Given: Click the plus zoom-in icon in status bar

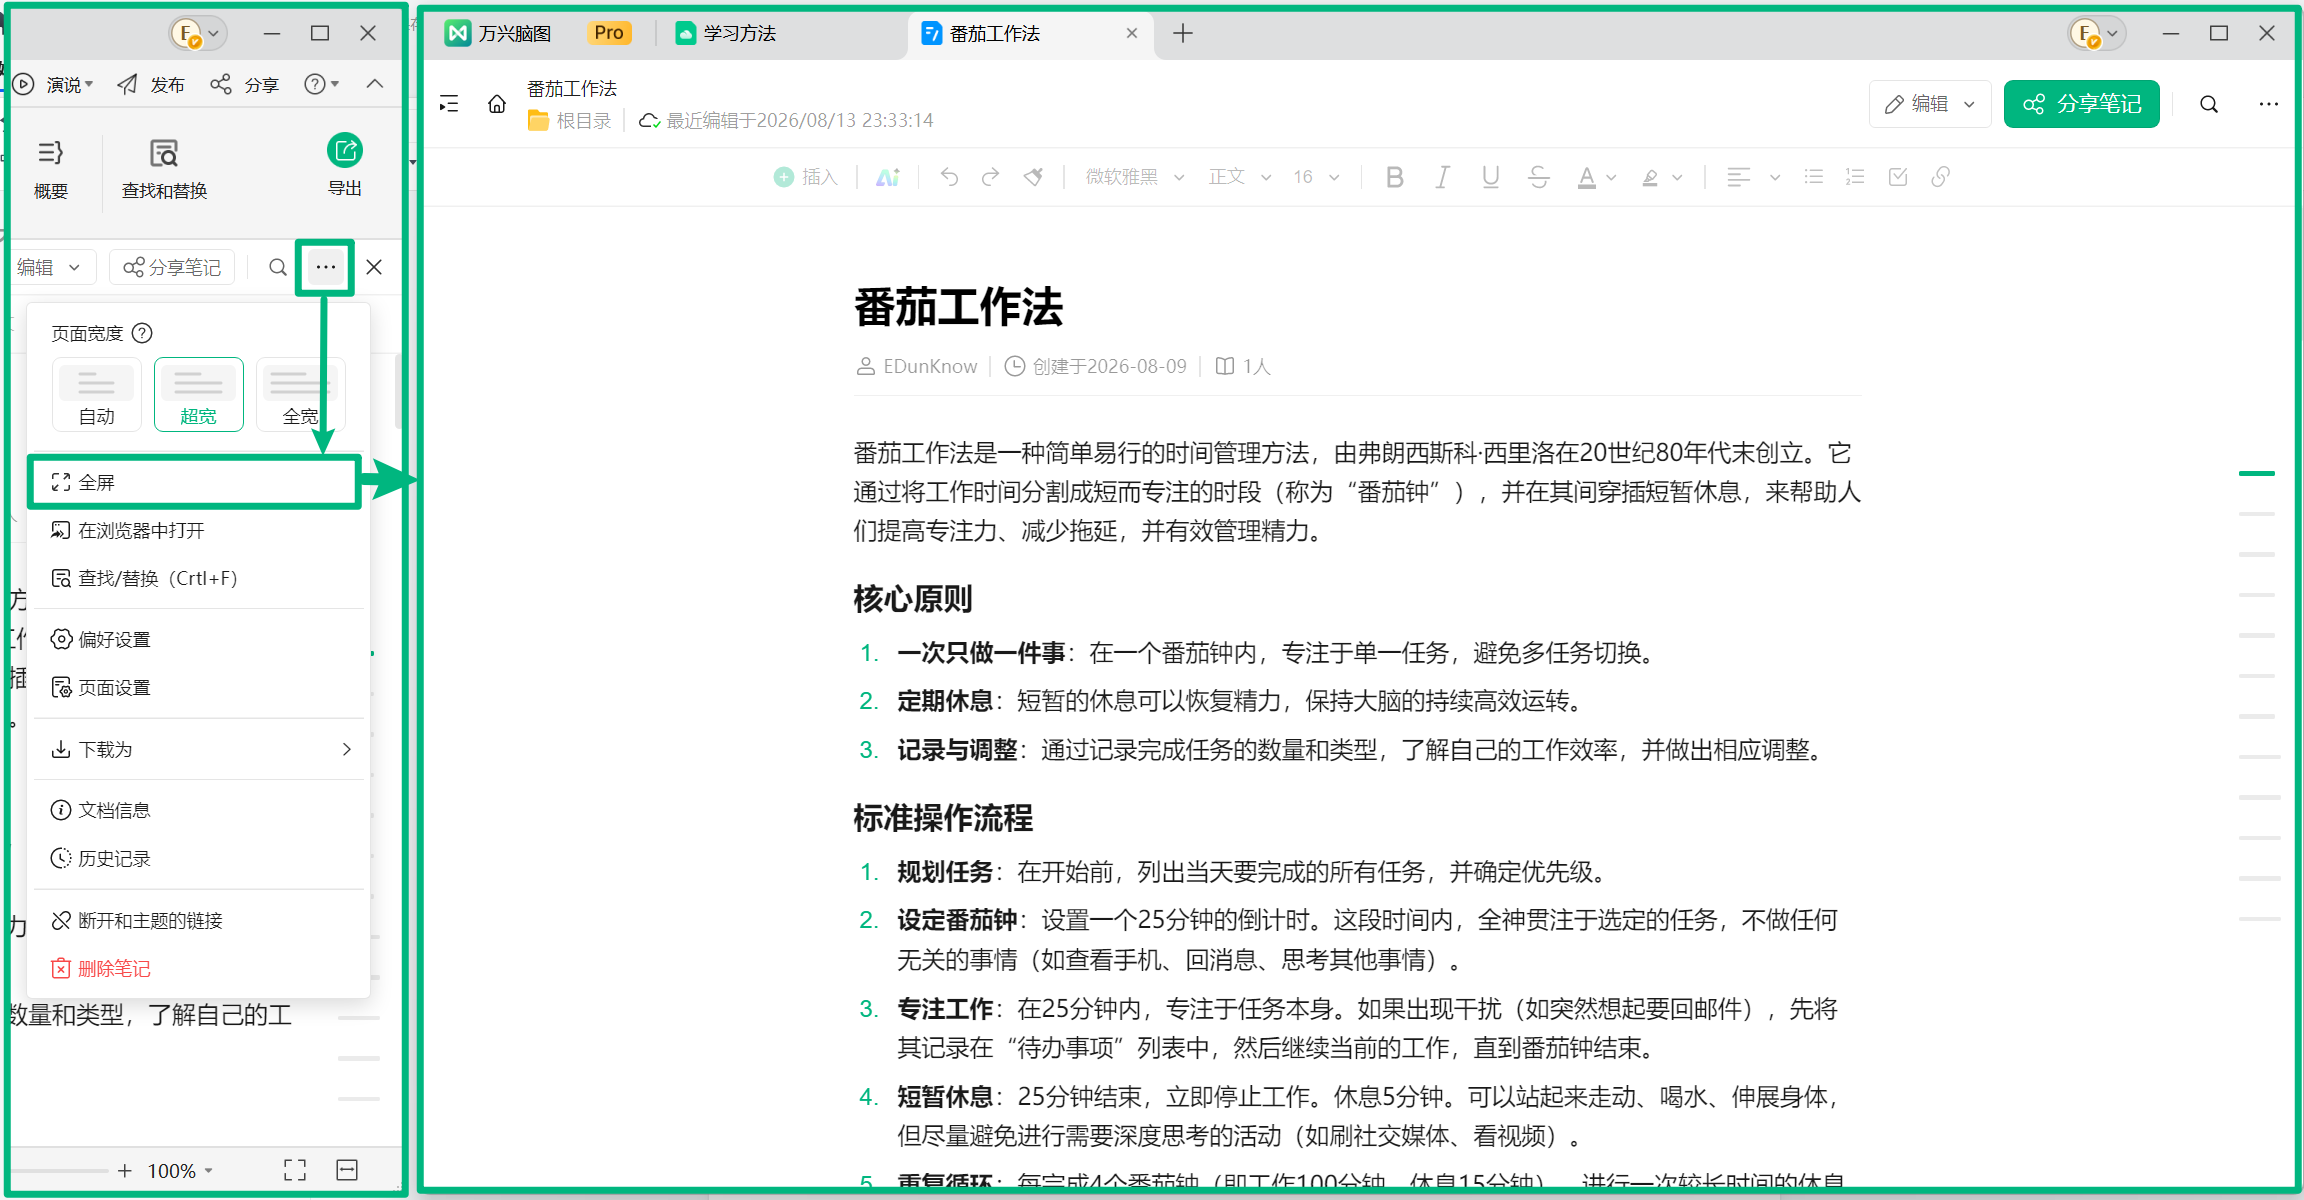Looking at the screenshot, I should point(124,1170).
